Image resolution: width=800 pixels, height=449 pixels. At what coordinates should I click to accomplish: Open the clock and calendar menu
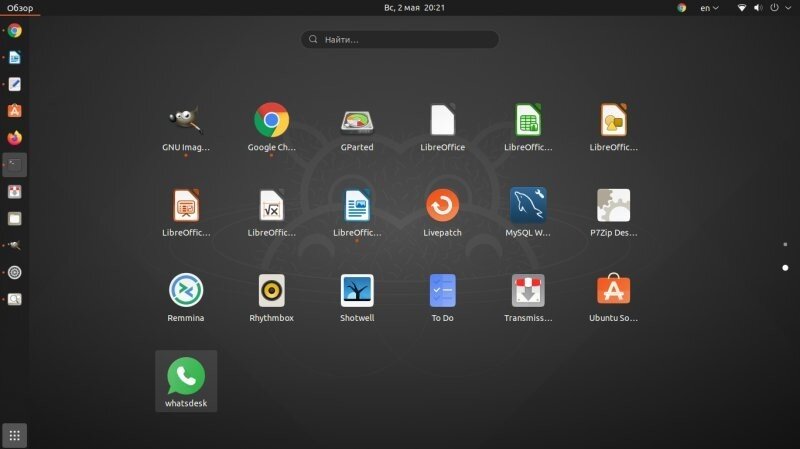pos(414,8)
